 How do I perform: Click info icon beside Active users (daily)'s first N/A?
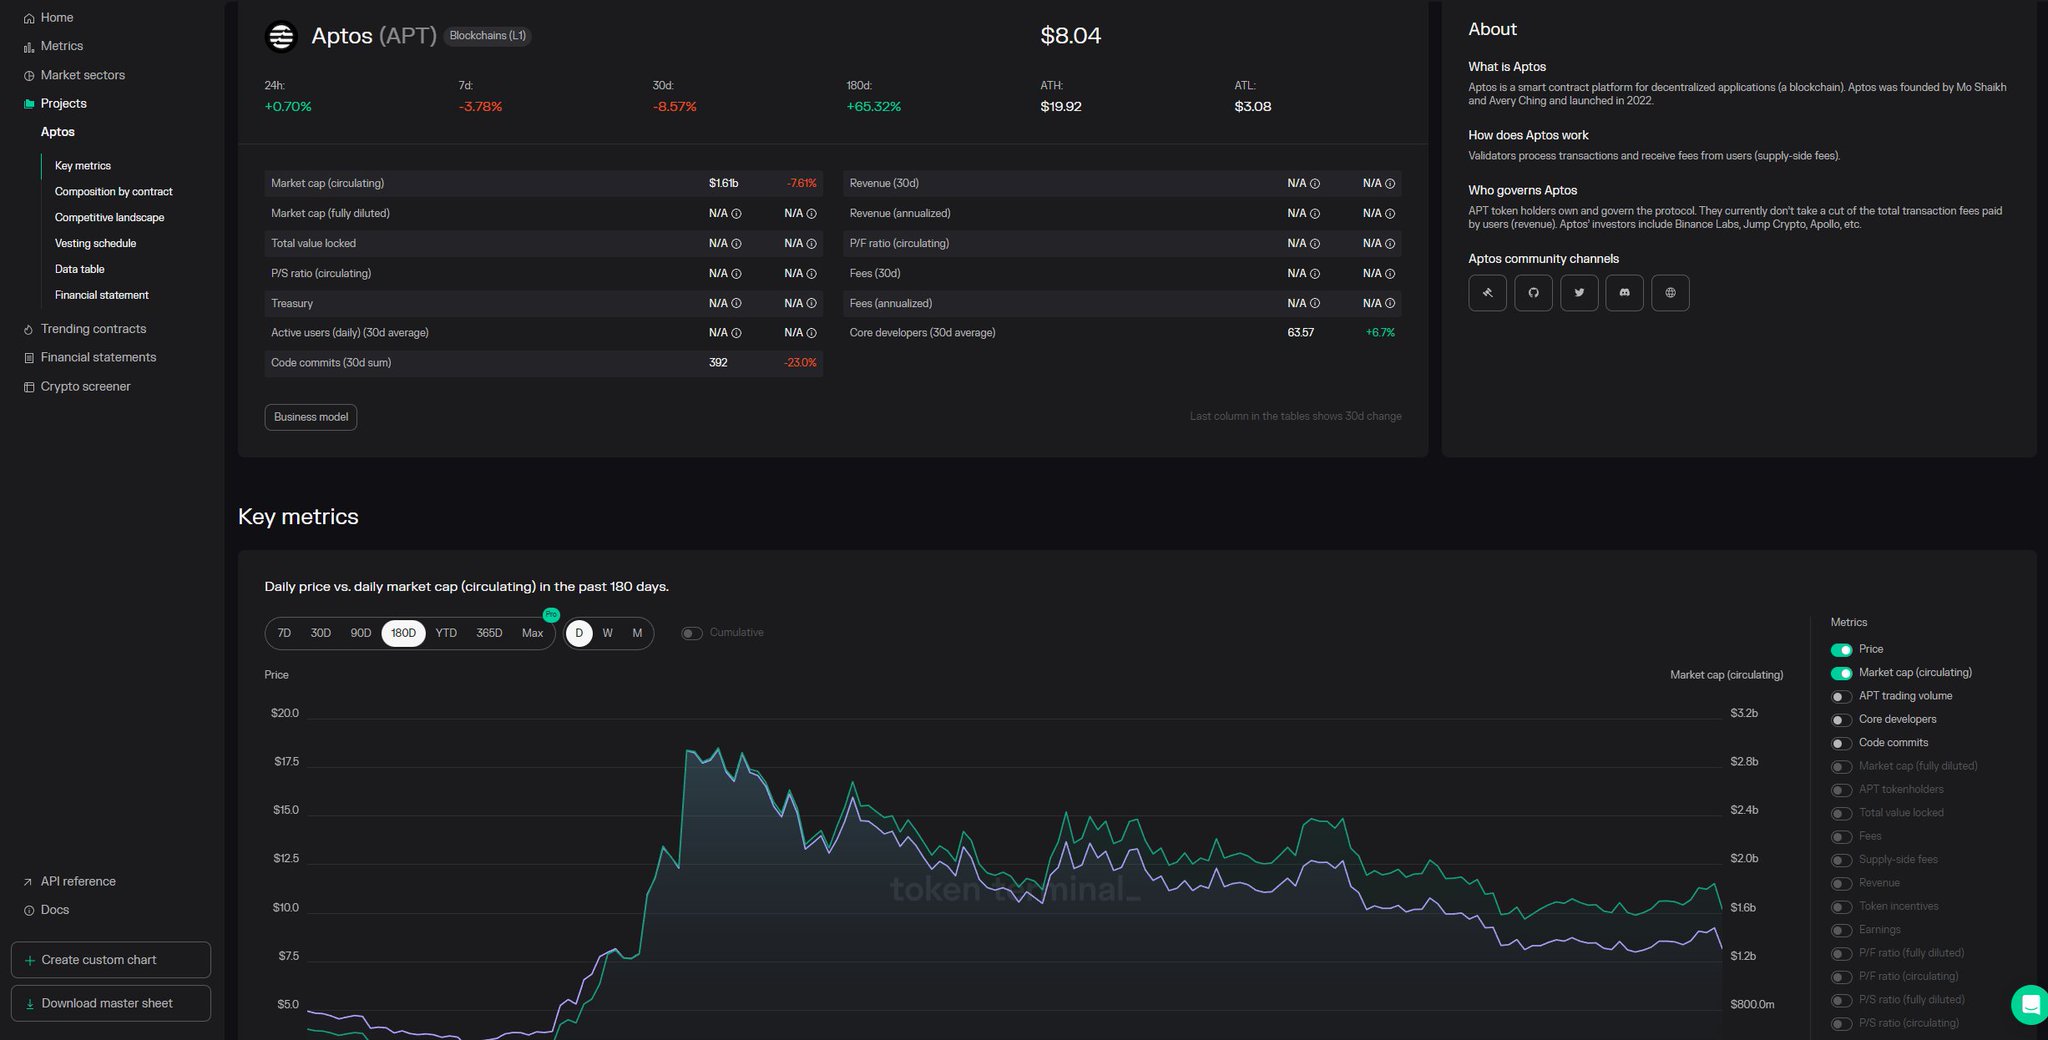click(x=736, y=333)
